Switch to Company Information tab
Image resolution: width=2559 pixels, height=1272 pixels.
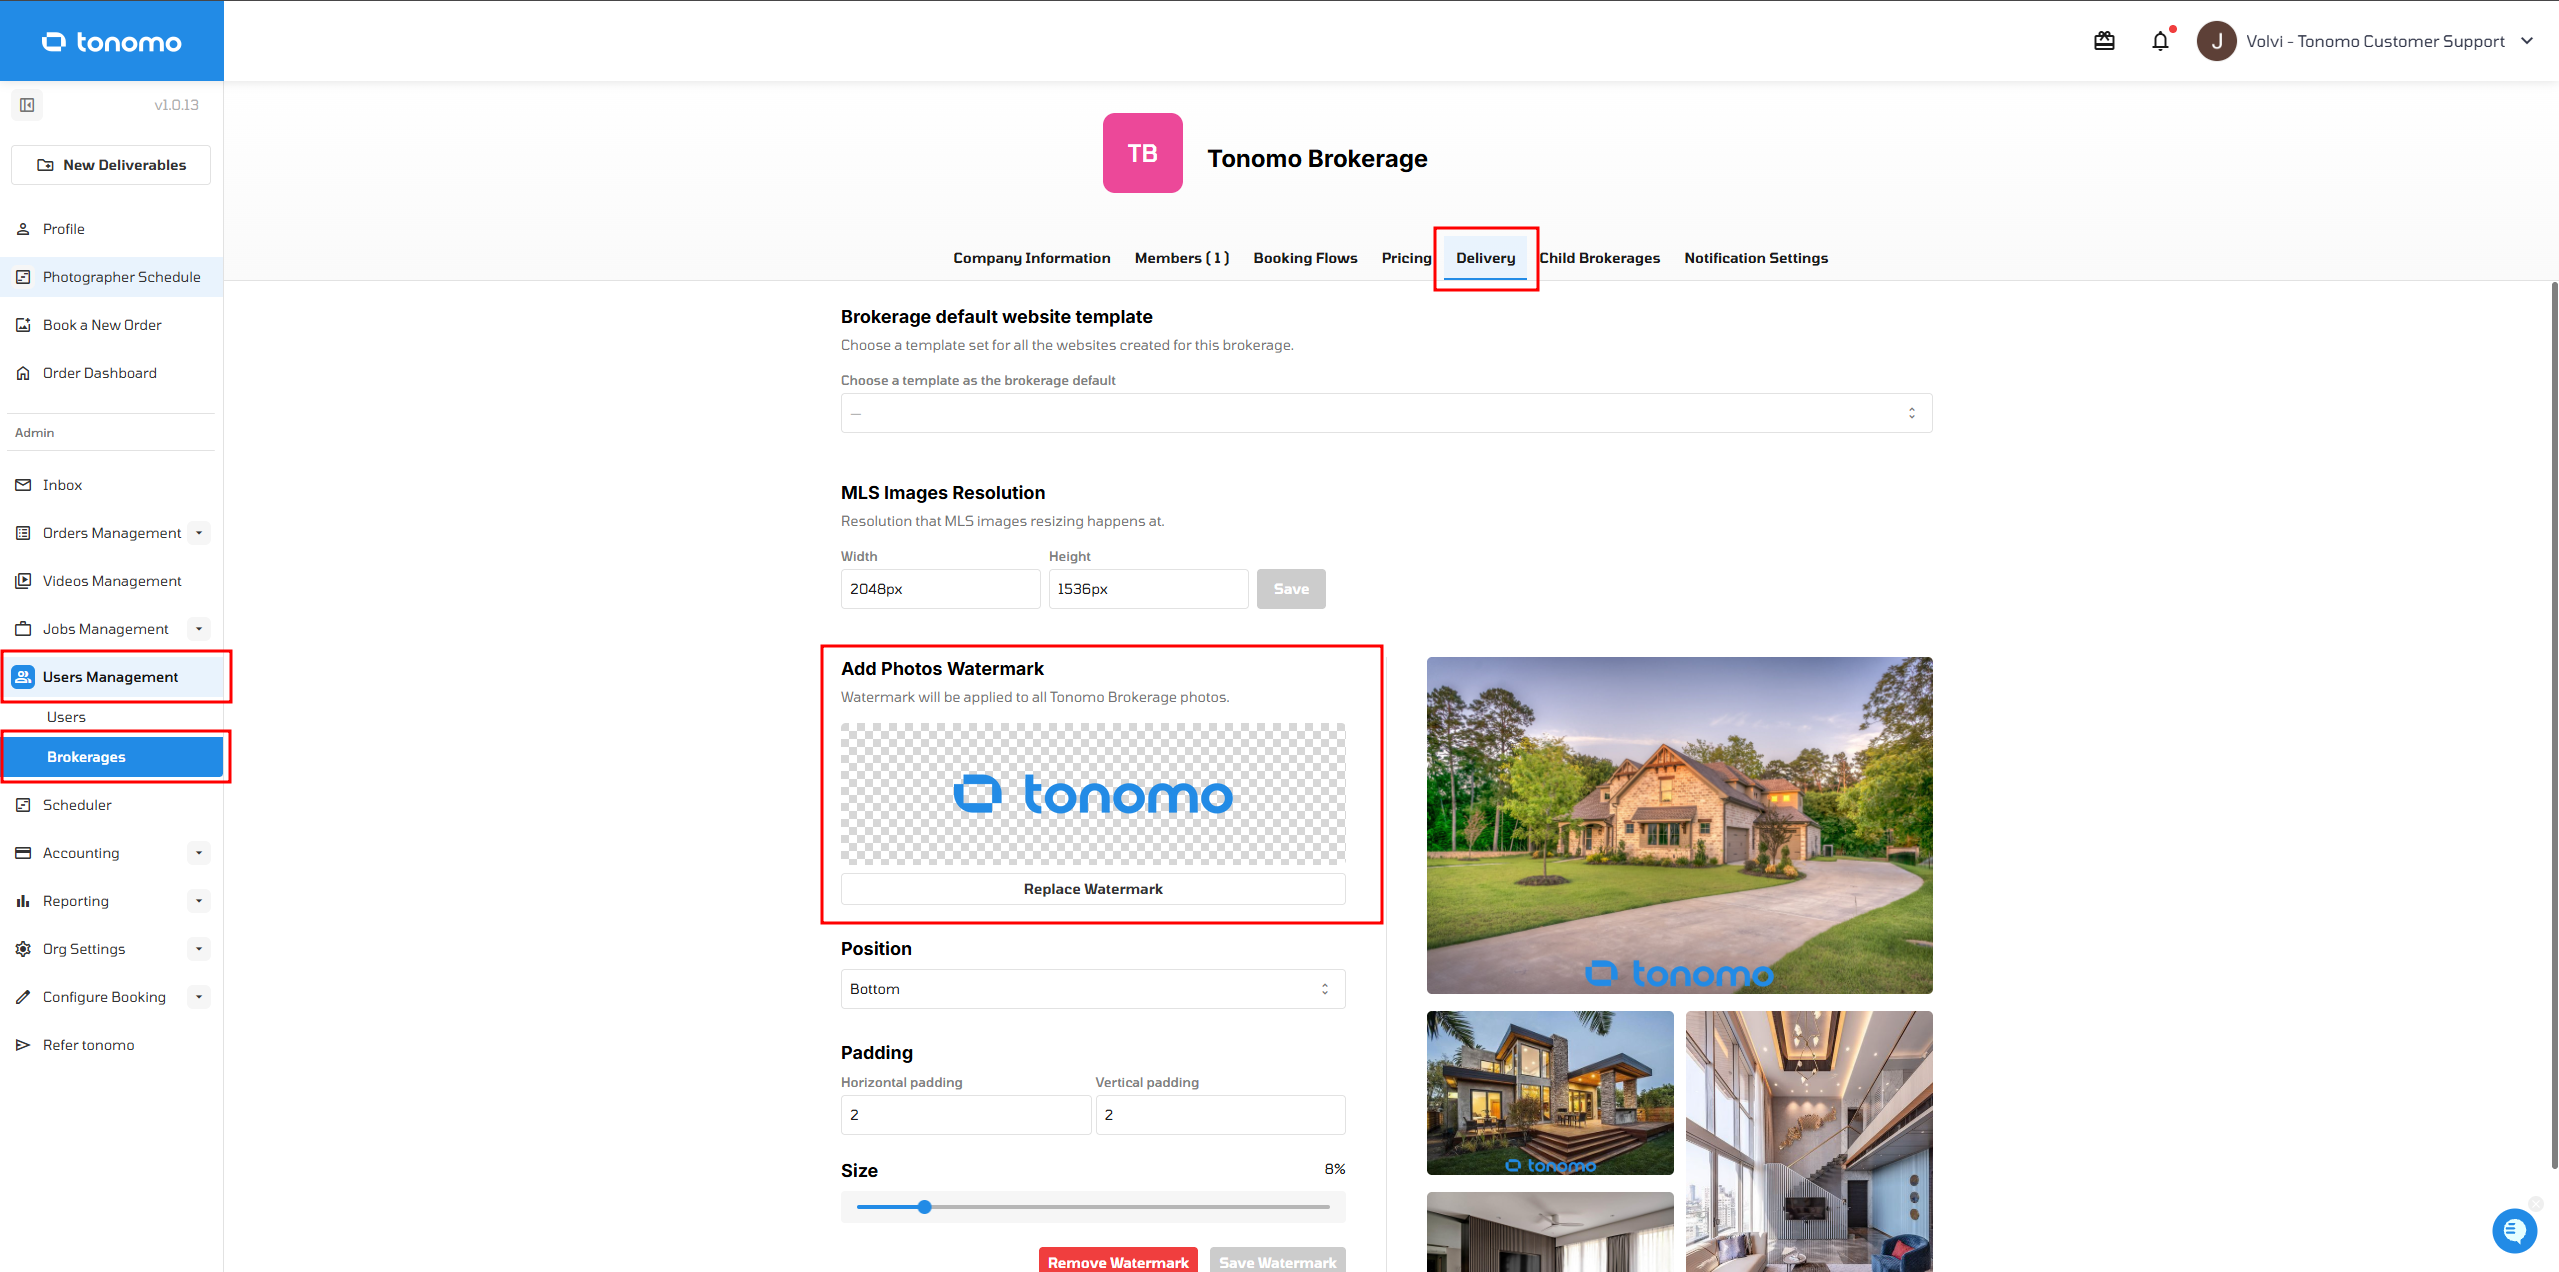tap(1031, 258)
